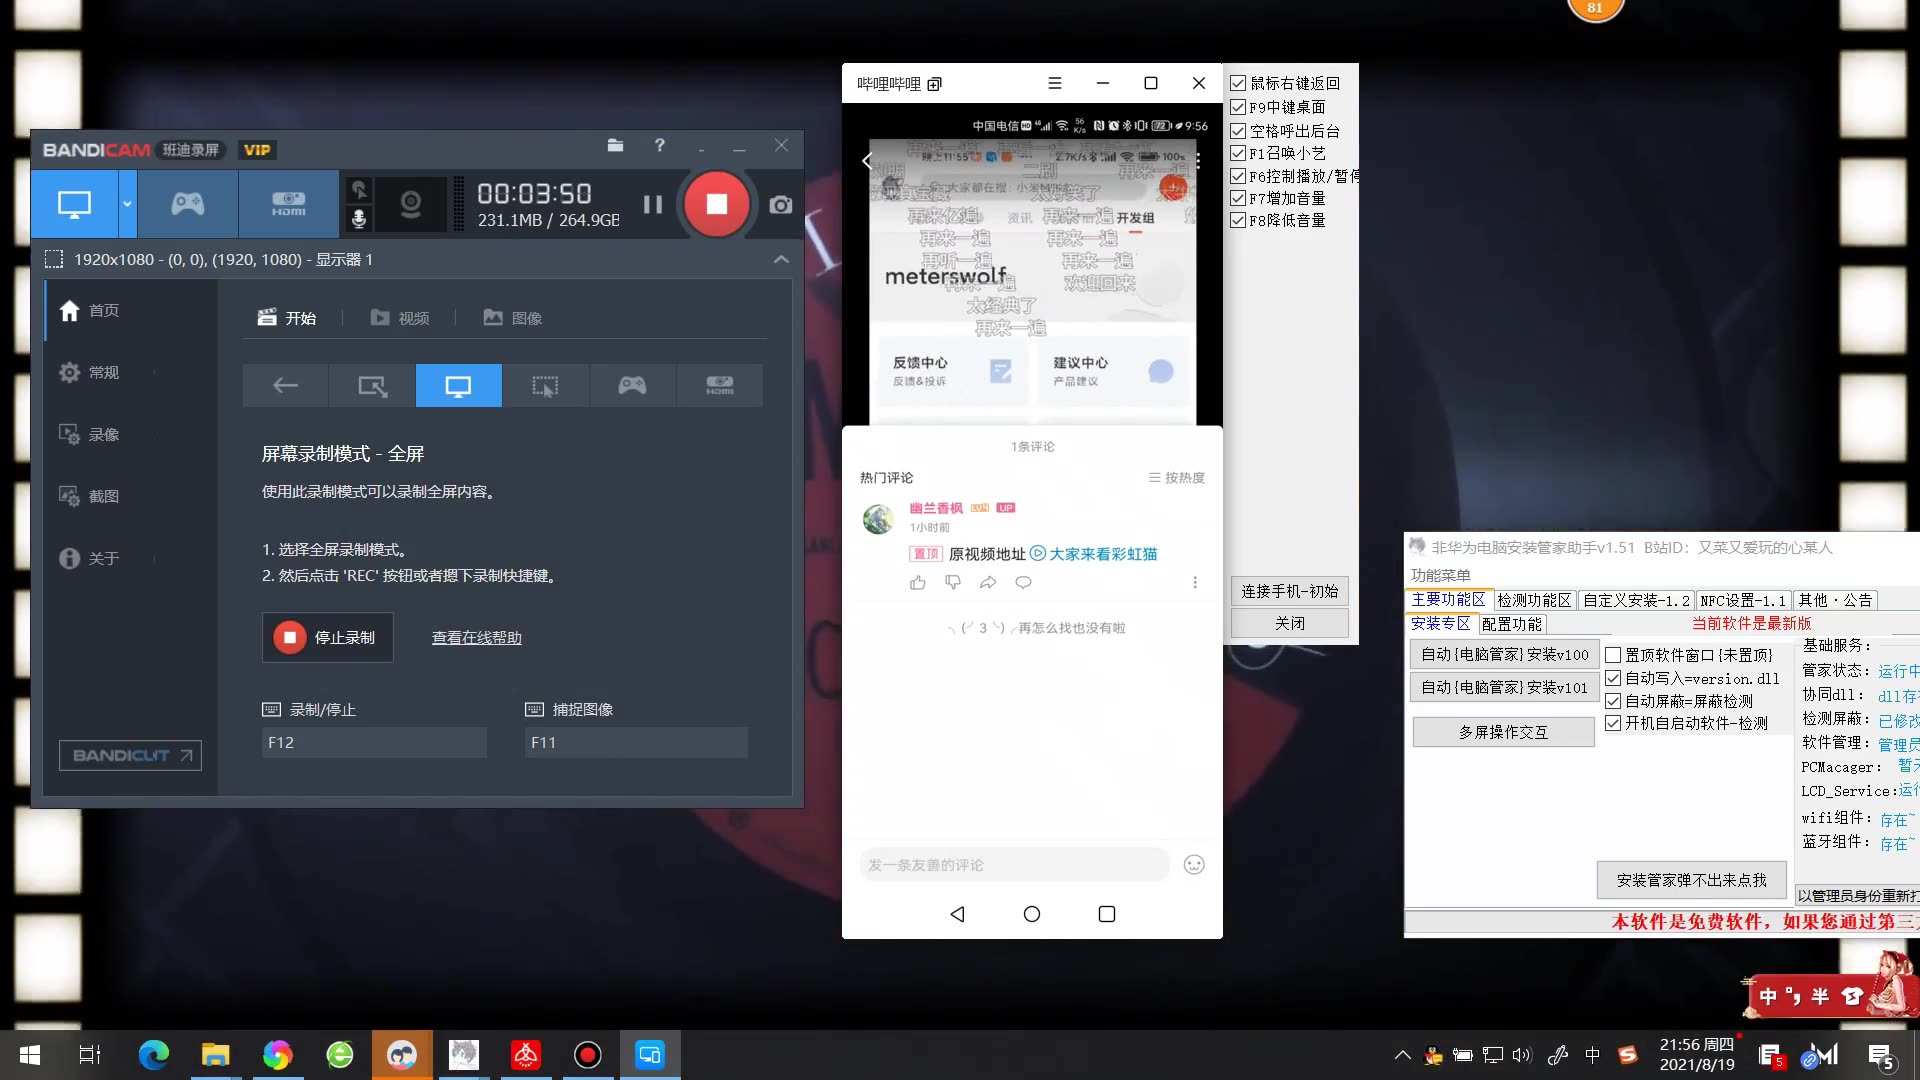The width and height of the screenshot is (1920, 1080).
Task: Select fullscreen recording mode icon
Action: 459,386
